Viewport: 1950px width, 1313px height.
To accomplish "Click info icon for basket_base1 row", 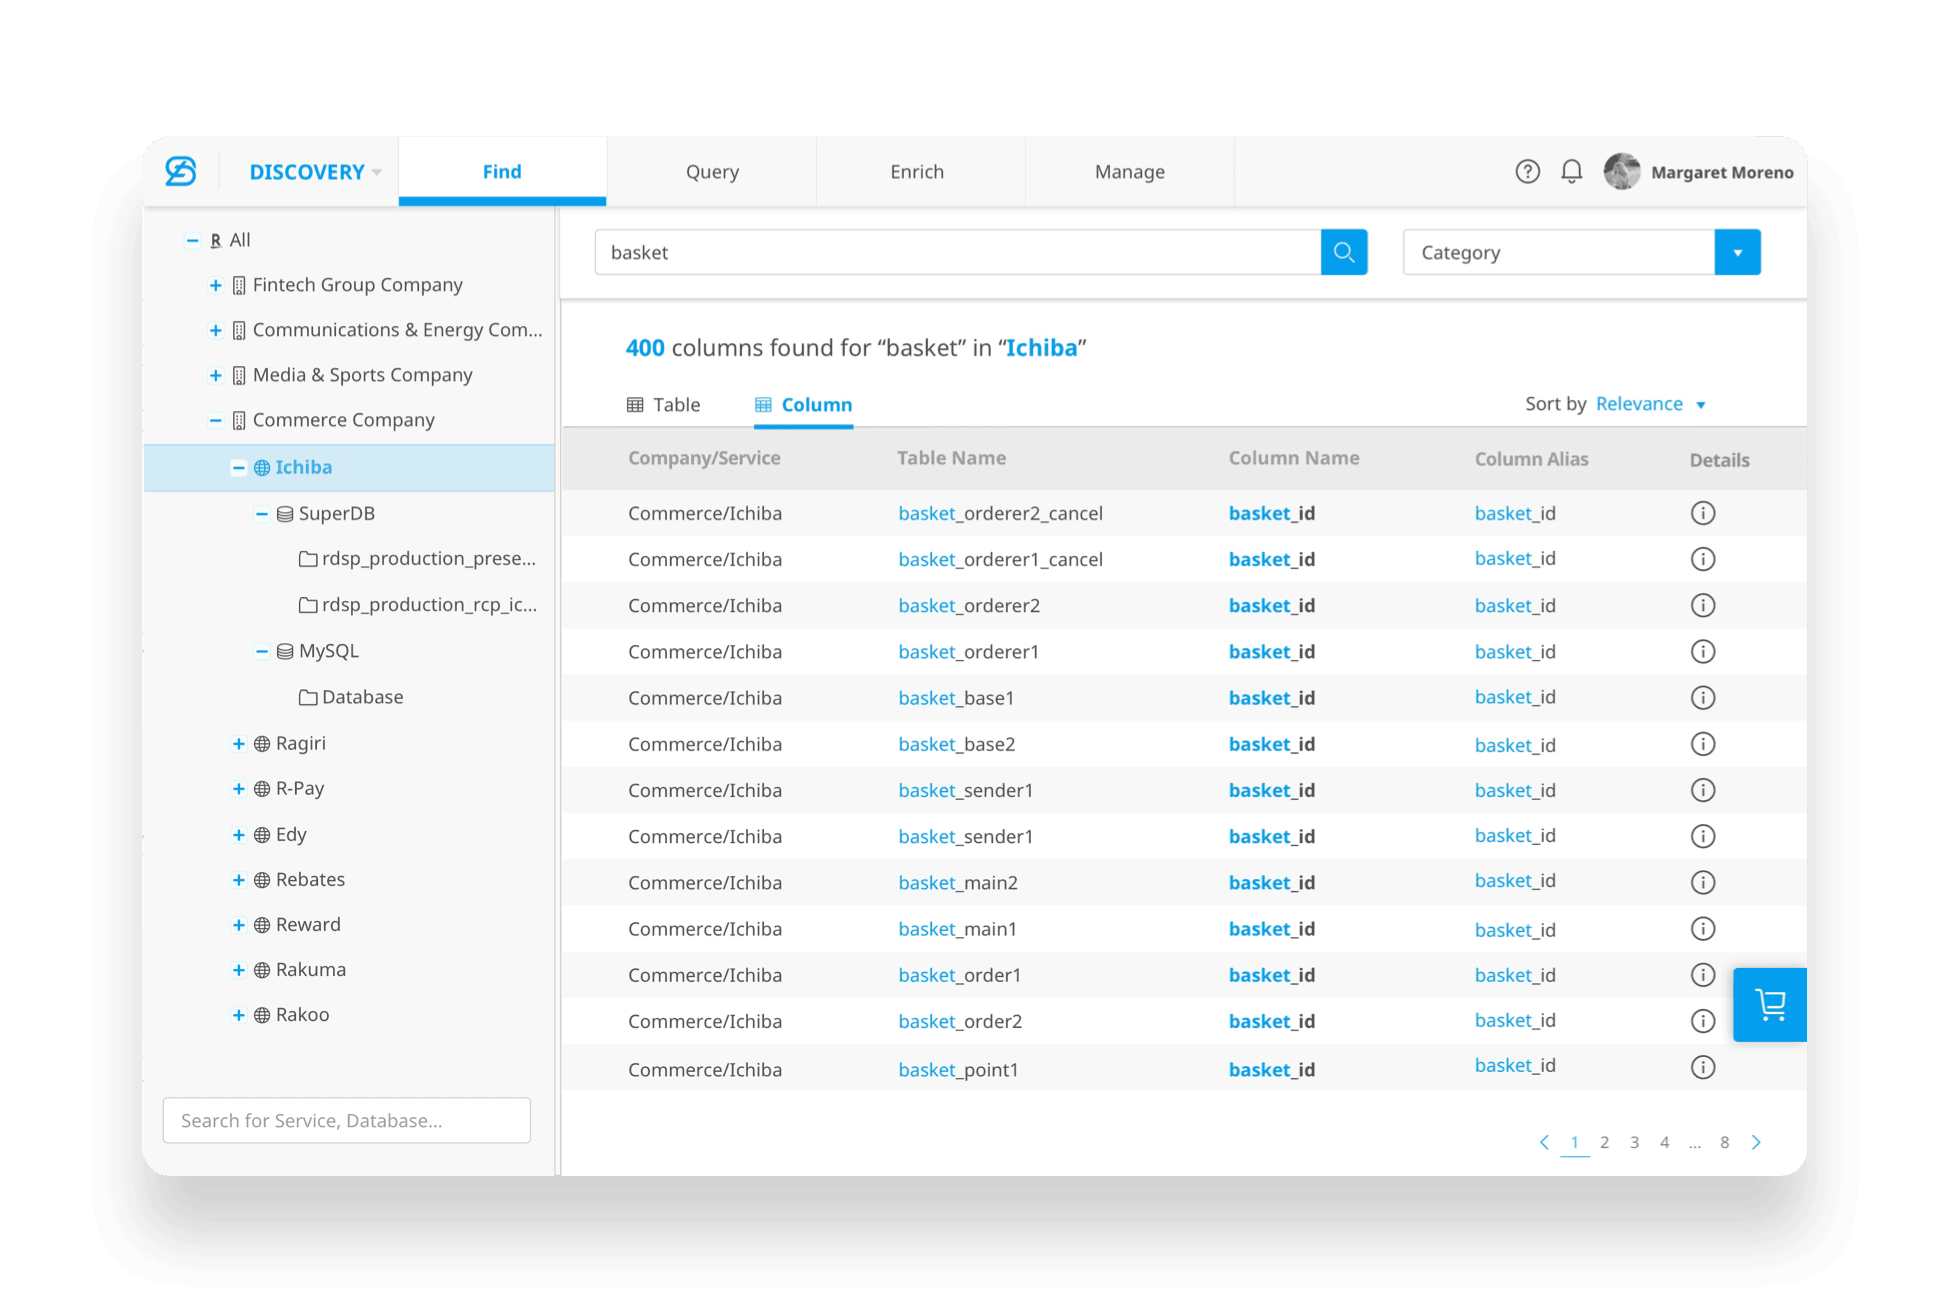I will tap(1702, 698).
